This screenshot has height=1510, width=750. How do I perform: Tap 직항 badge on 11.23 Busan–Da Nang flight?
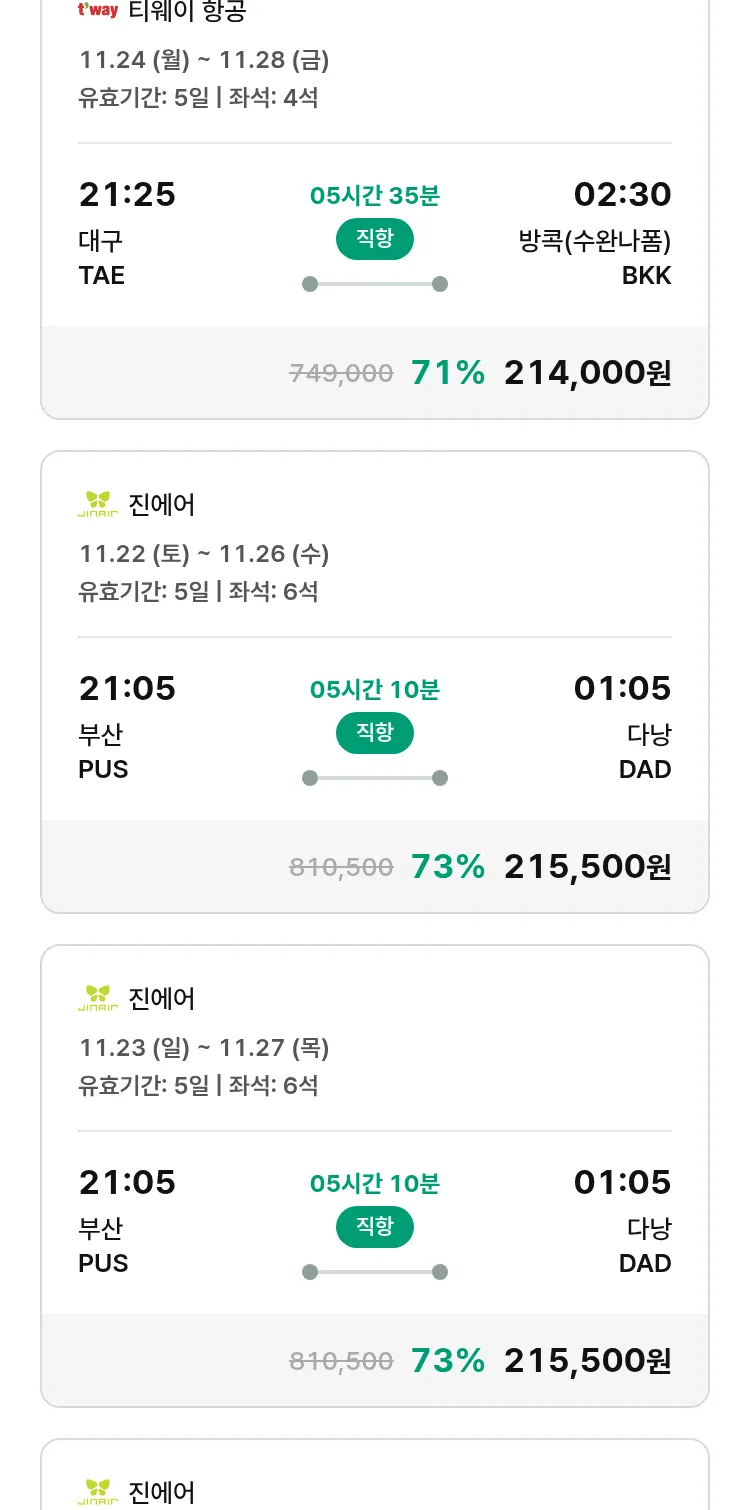click(374, 1227)
